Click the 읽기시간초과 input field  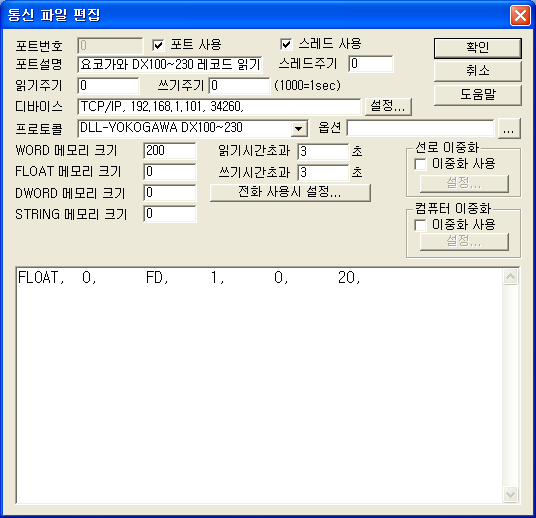coord(323,152)
